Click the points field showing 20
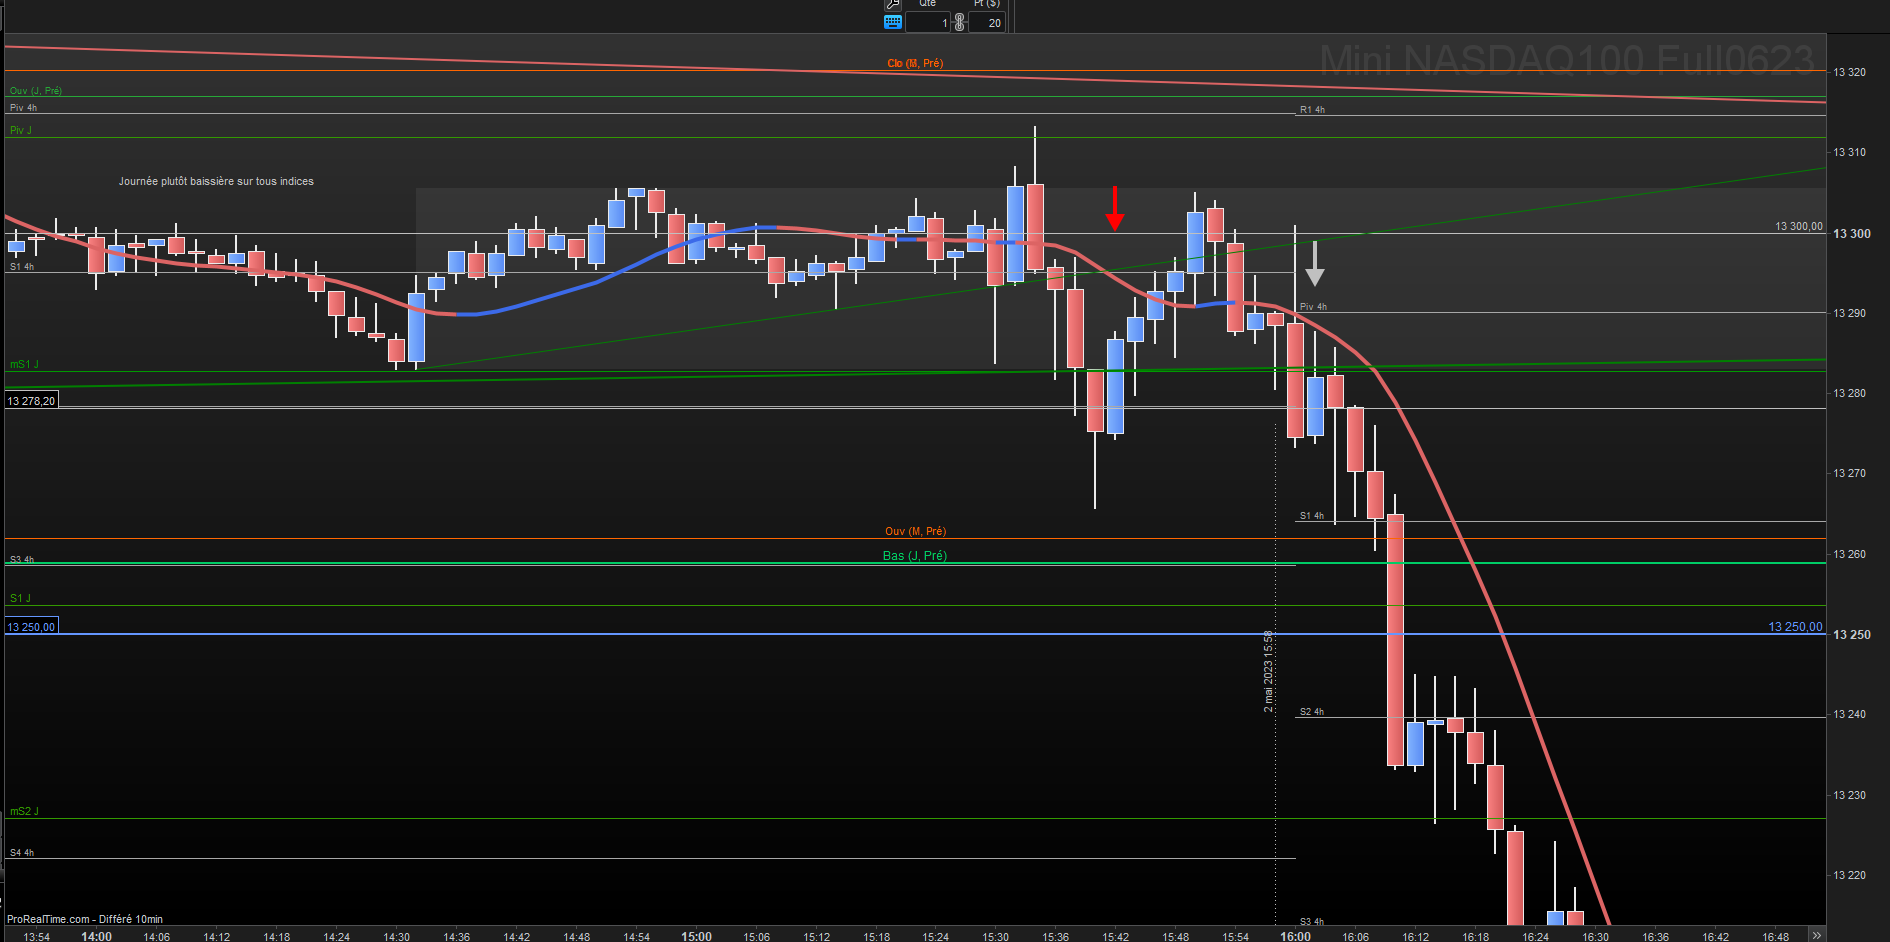1890x942 pixels. [987, 22]
